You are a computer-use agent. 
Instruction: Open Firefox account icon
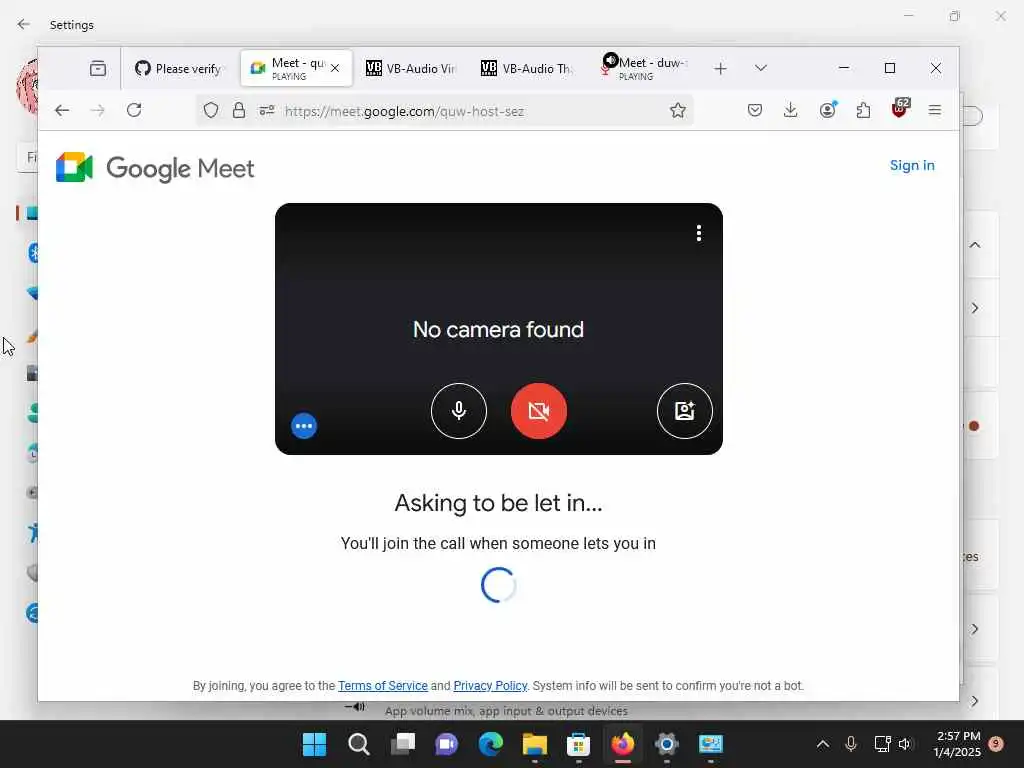(827, 110)
